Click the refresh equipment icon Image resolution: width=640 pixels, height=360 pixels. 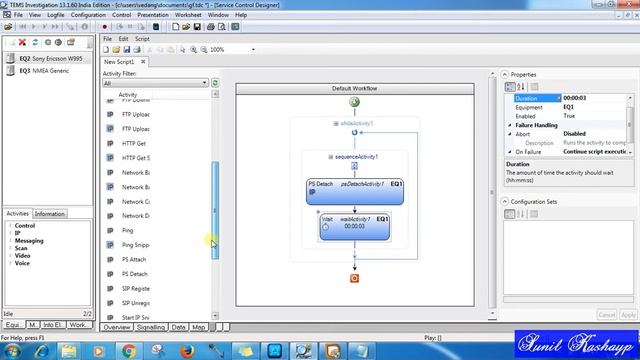[35, 42]
